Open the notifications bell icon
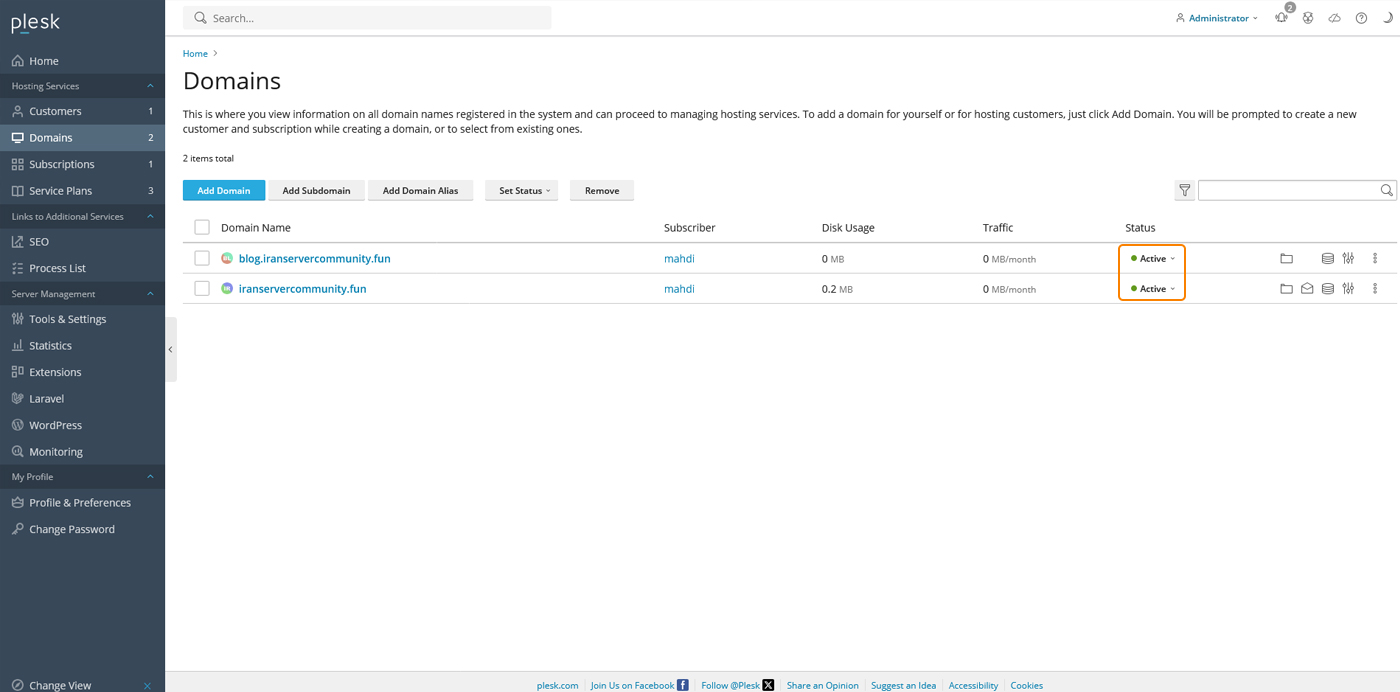Image resolution: width=1400 pixels, height=692 pixels. (1281, 18)
